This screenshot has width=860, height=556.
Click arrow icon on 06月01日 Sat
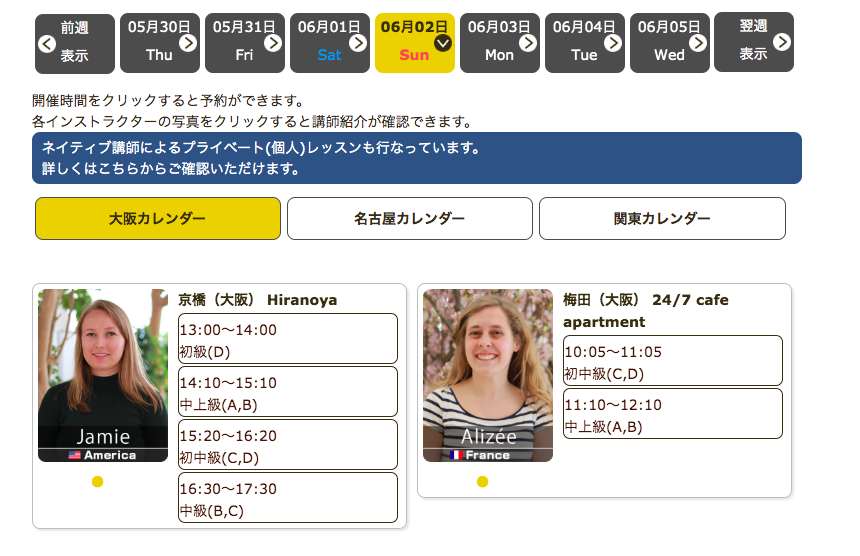[x=358, y=42]
